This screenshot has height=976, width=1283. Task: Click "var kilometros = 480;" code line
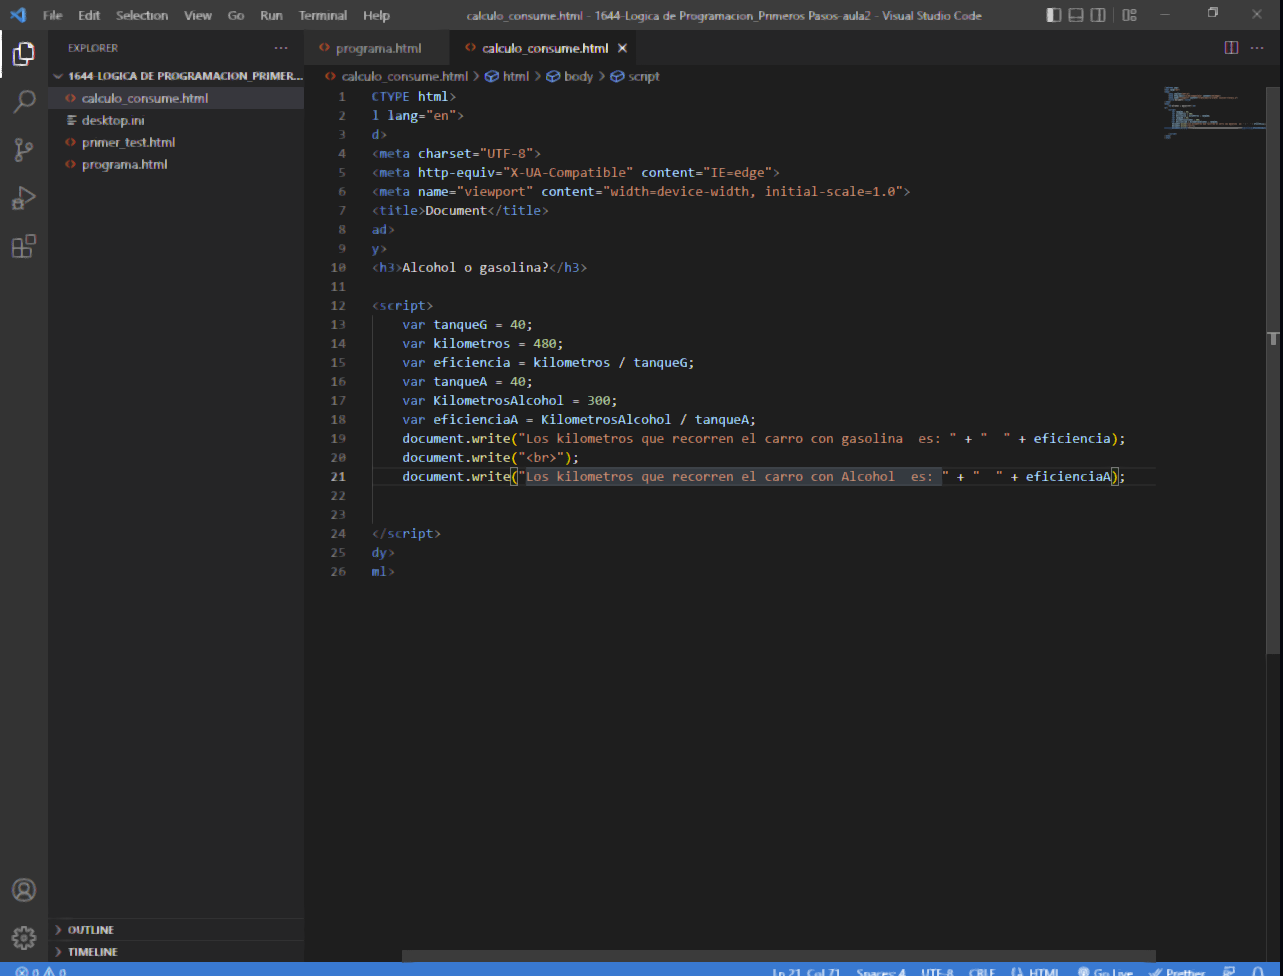click(483, 344)
